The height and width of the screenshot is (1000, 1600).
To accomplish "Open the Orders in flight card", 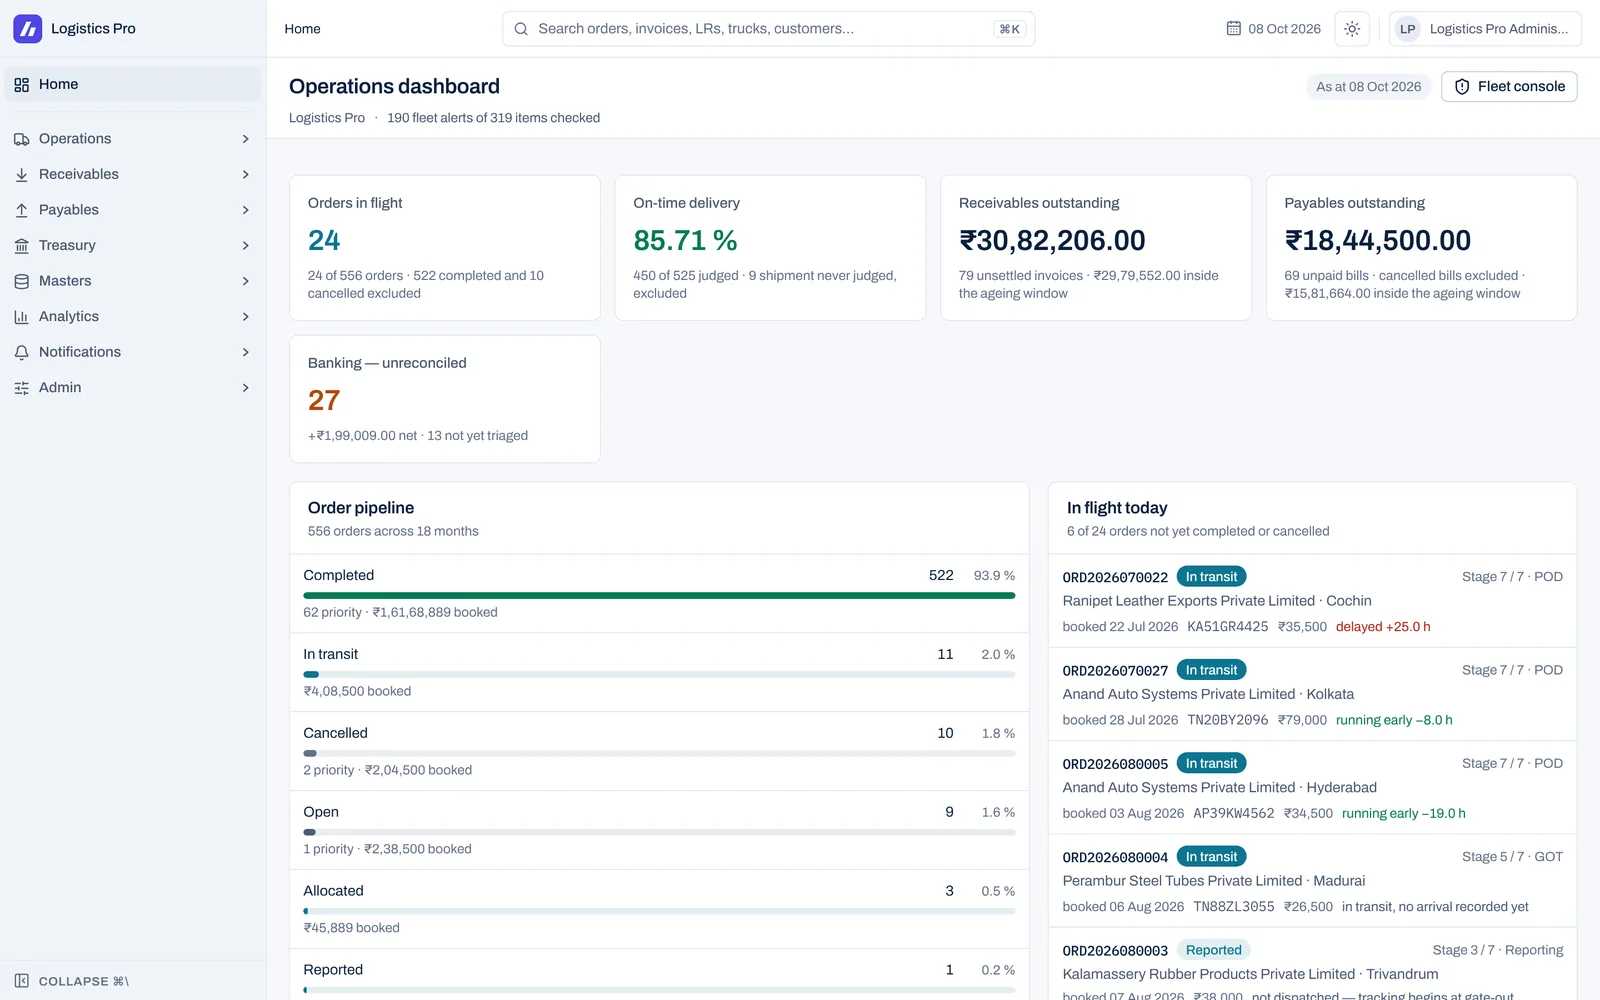I will tap(445, 248).
